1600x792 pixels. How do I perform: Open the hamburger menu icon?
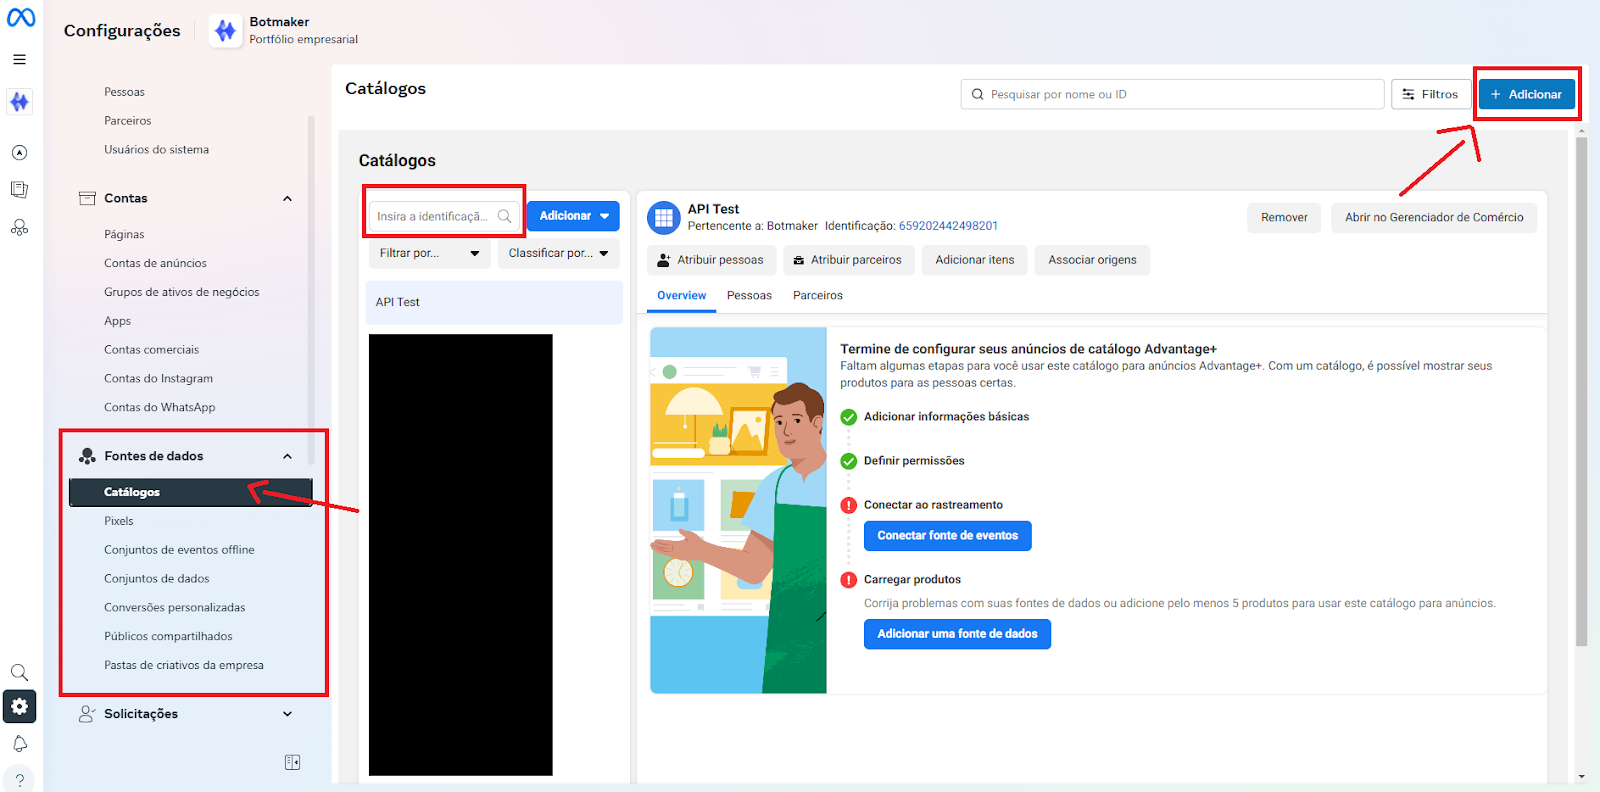pos(19,60)
